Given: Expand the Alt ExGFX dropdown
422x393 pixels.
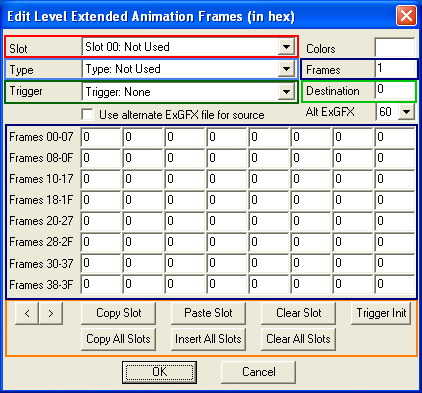Looking at the screenshot, I should 406,112.
